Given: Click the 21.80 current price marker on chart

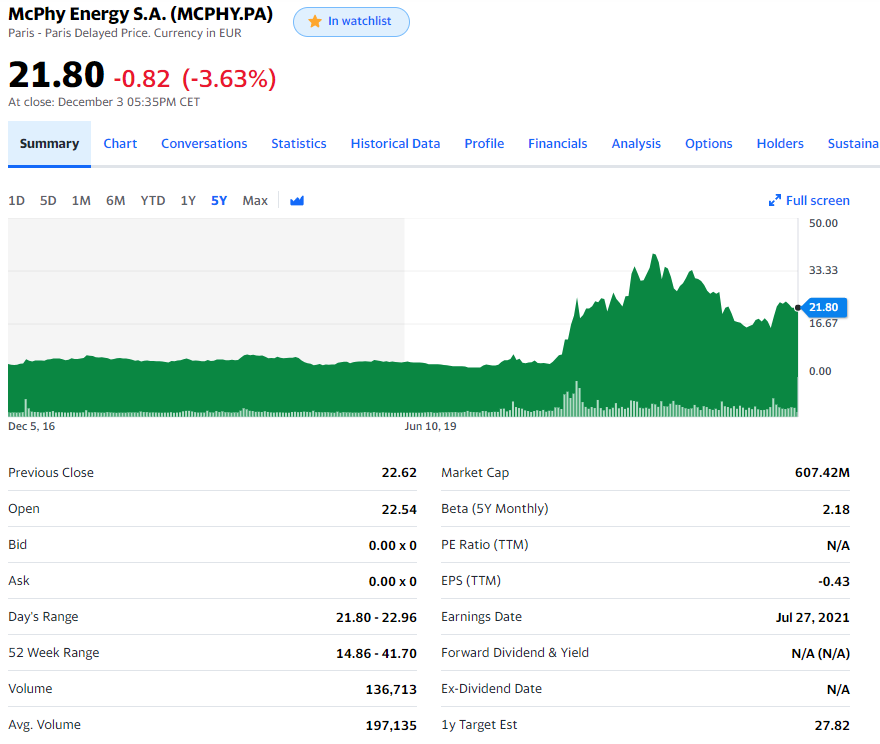Looking at the screenshot, I should 823,307.
